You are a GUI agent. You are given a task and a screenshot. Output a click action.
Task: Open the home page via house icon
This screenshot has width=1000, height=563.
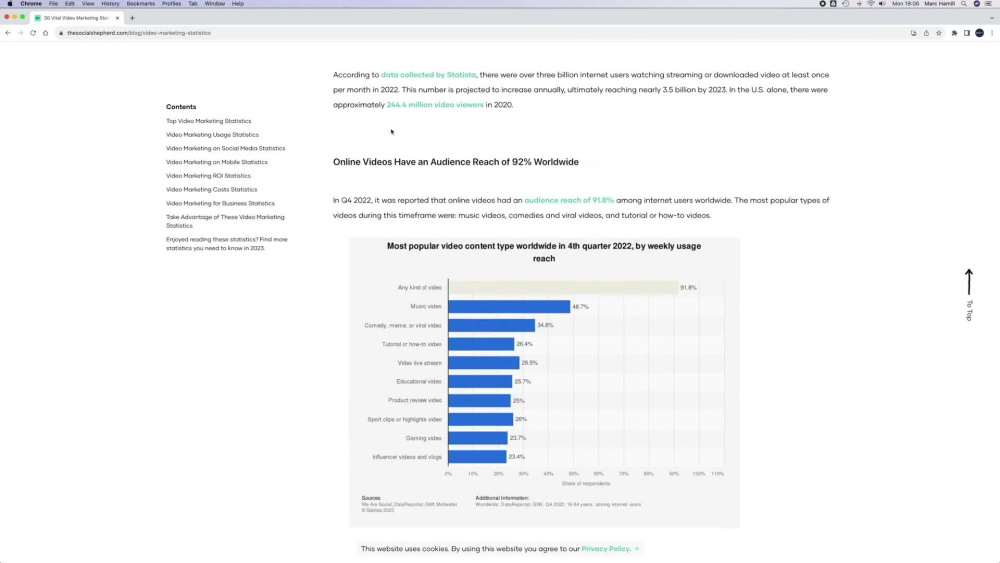pos(45,33)
